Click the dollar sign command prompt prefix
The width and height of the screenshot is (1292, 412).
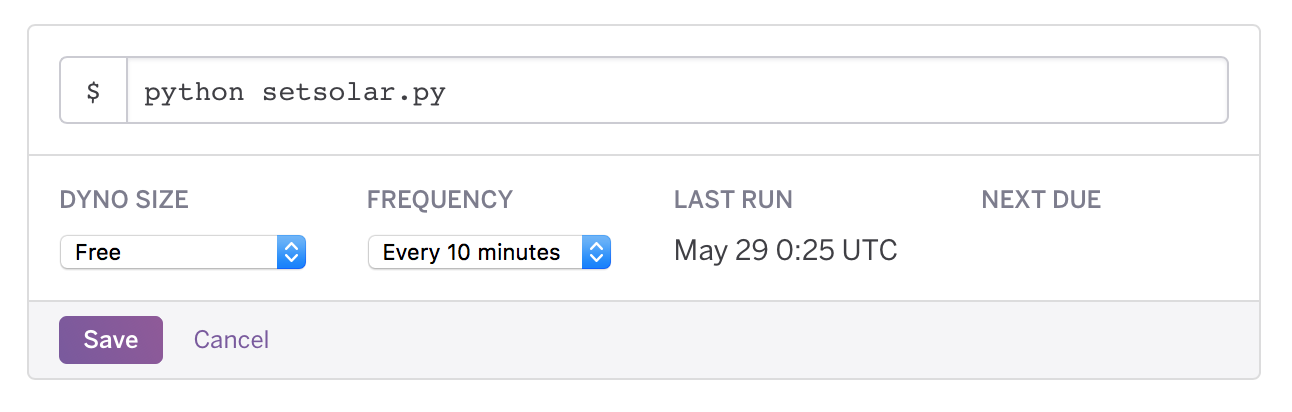click(93, 92)
